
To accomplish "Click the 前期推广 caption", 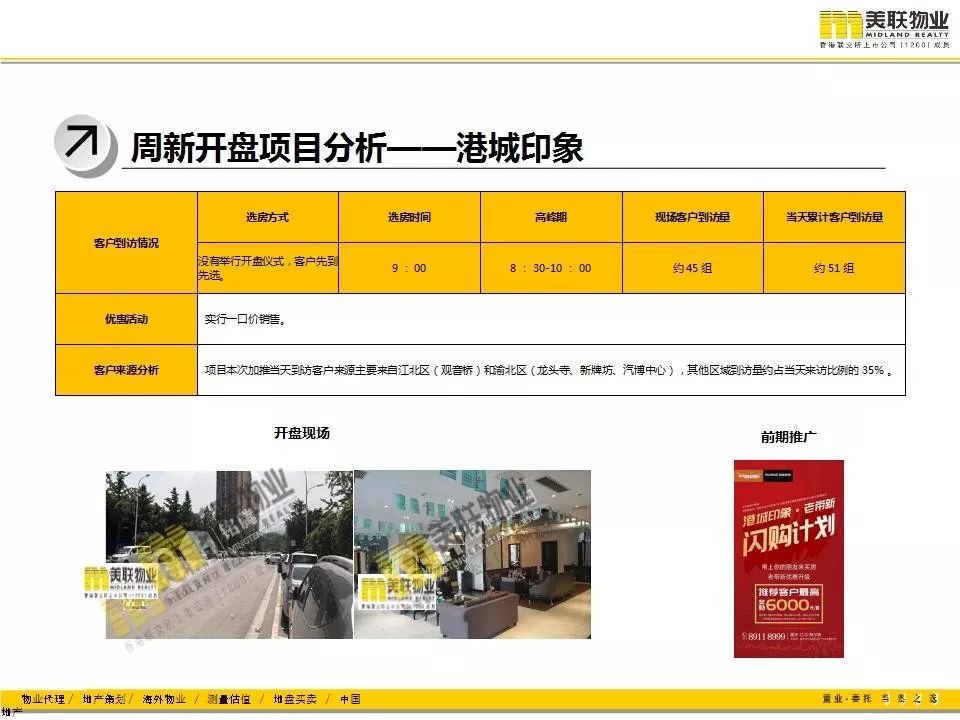I will click(789, 437).
